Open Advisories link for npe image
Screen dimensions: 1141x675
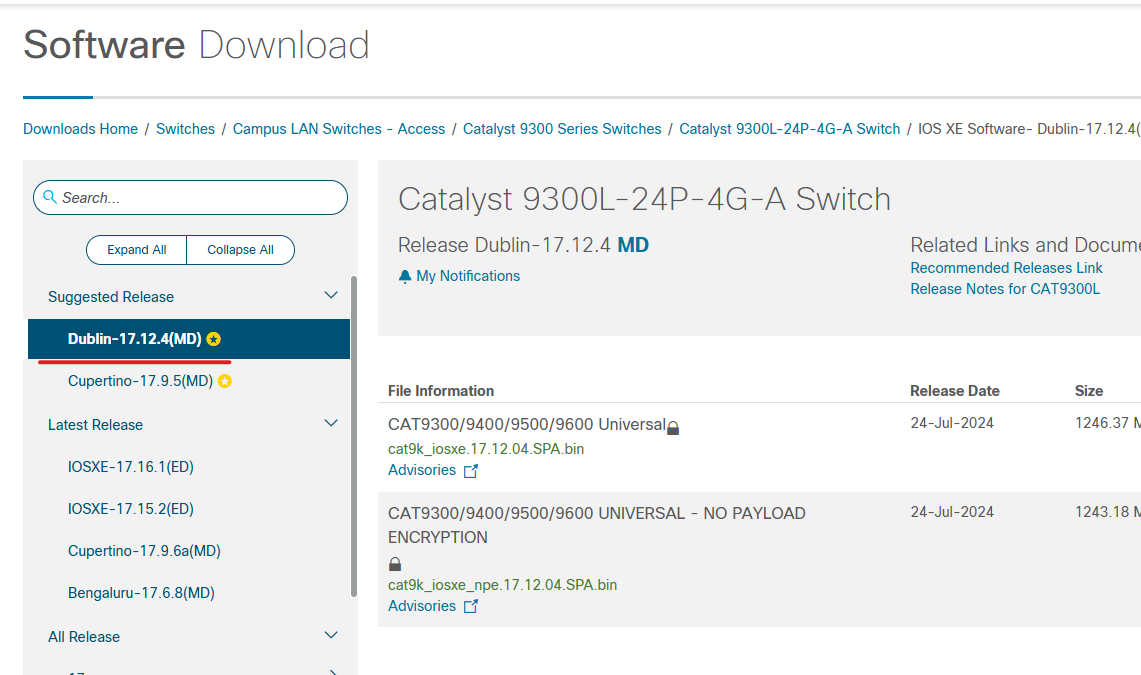coord(422,606)
